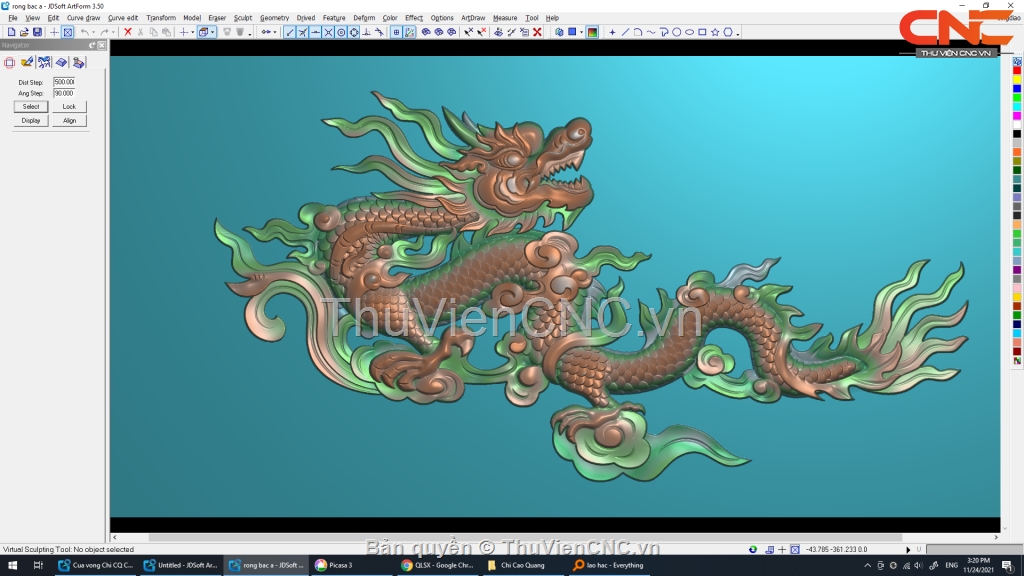Toggle midpoint snap icon

(315, 32)
